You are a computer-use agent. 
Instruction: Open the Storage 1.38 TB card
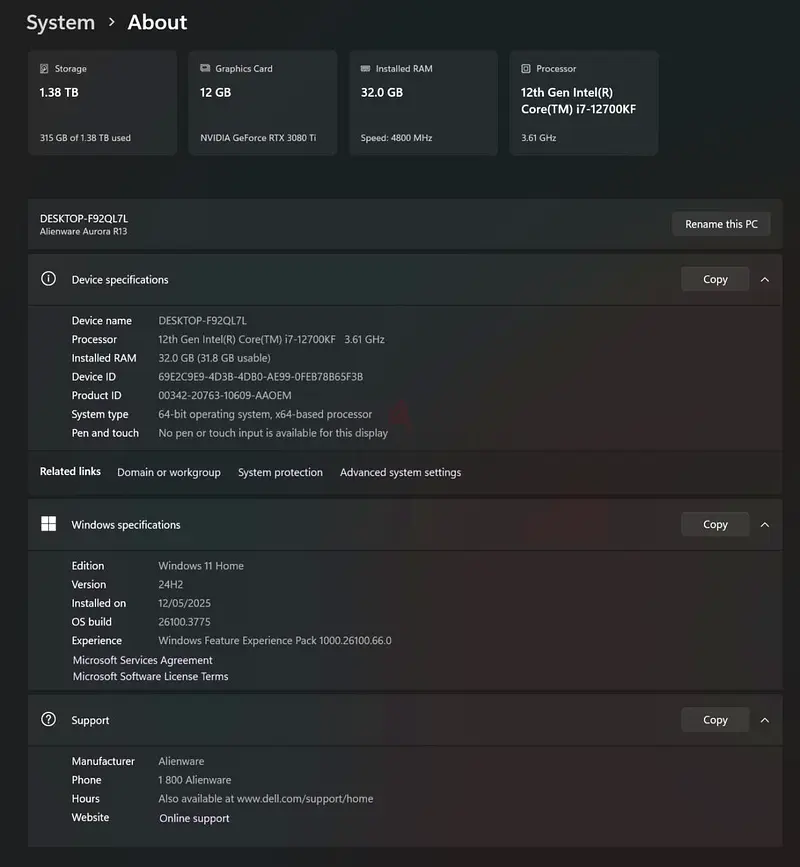click(102, 103)
